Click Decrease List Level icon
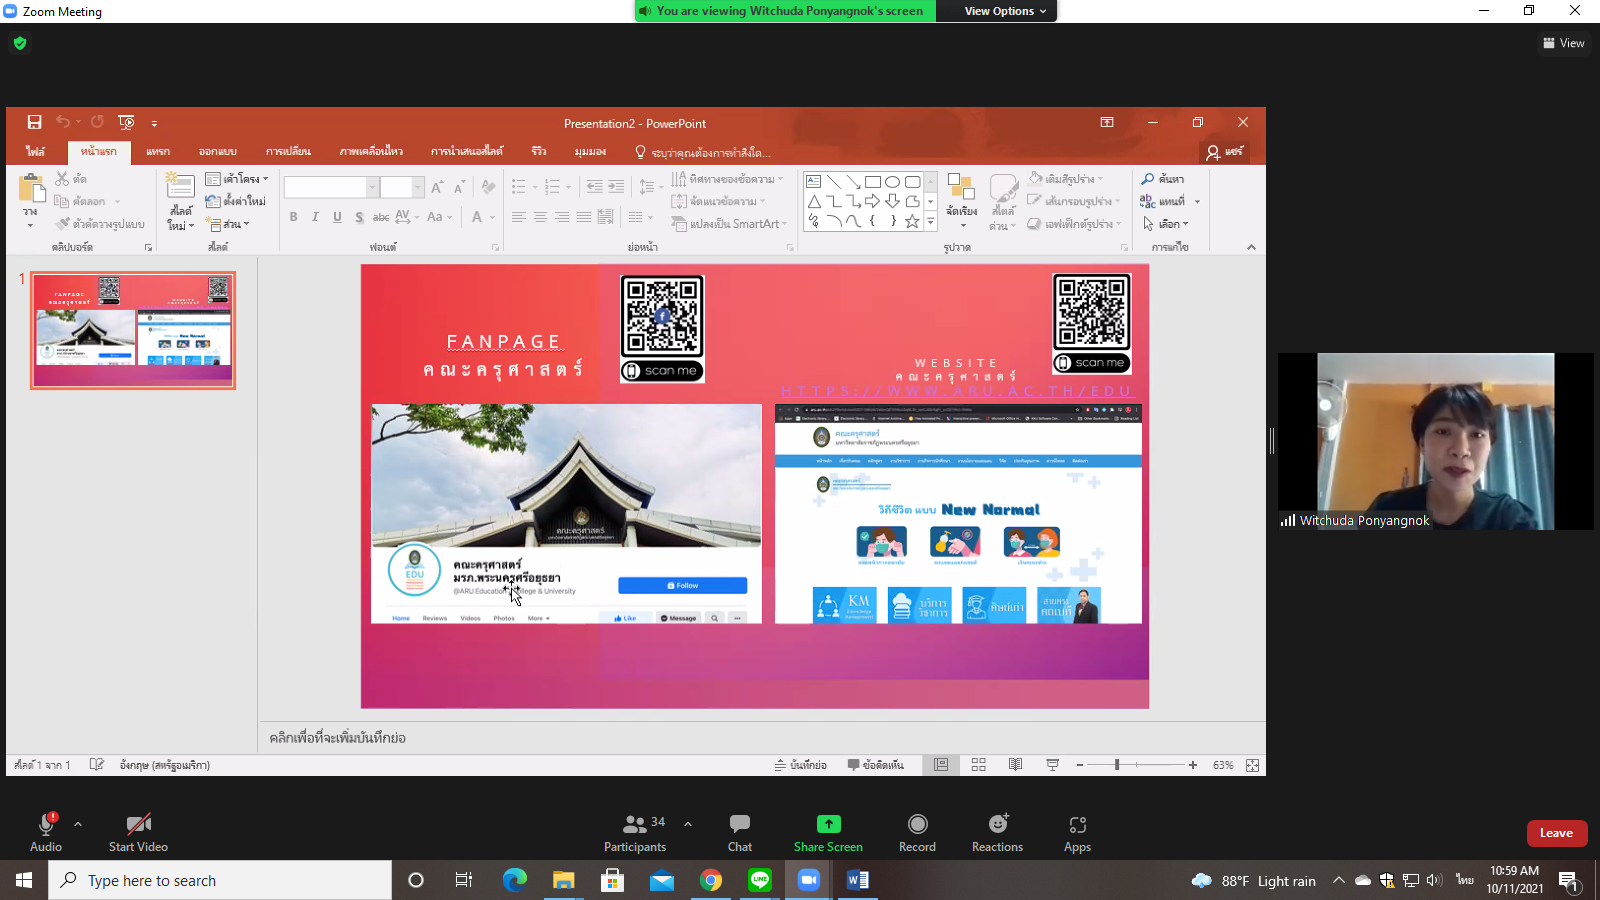Image resolution: width=1600 pixels, height=900 pixels. 594,187
